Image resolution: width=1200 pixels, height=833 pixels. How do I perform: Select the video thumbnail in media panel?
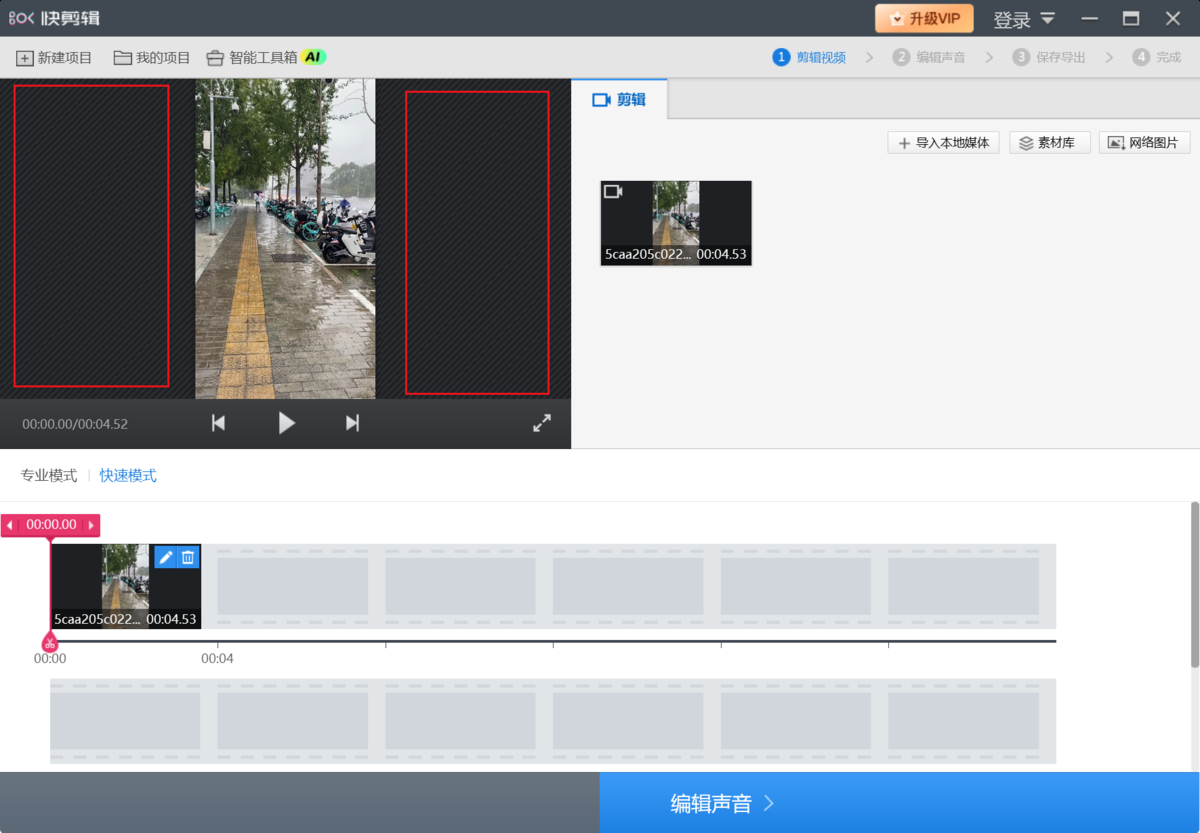click(676, 223)
